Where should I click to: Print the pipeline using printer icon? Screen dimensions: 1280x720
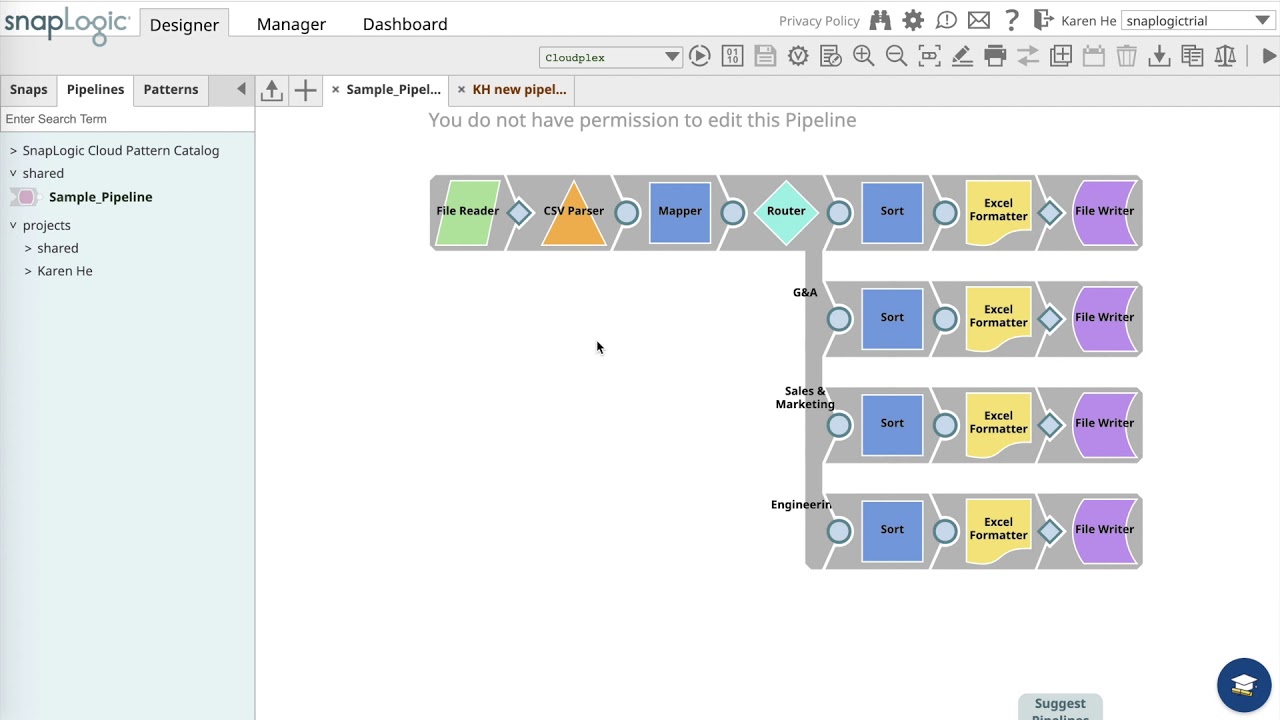[x=995, y=56]
